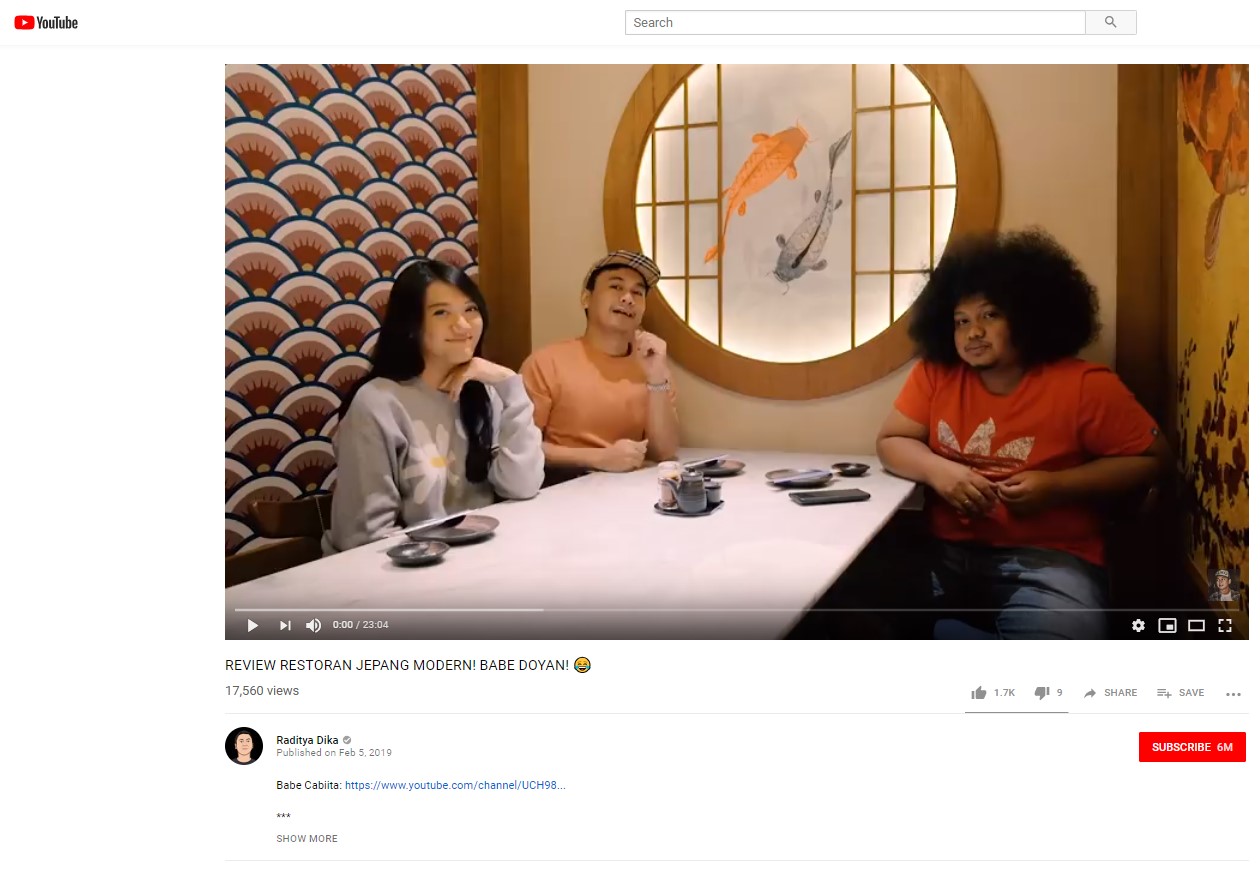
Task: Like the video with thumbs up
Action: pyautogui.click(x=979, y=691)
